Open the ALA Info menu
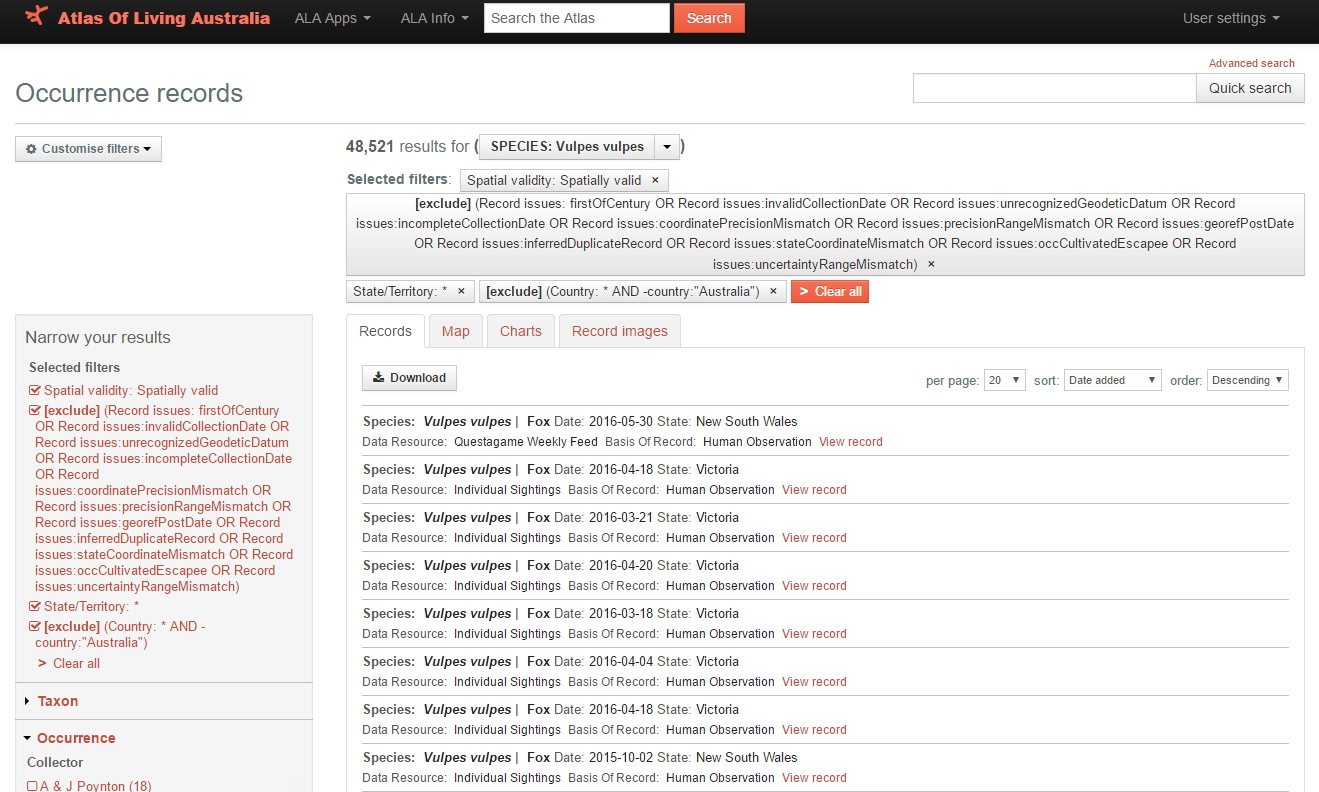 [x=433, y=17]
